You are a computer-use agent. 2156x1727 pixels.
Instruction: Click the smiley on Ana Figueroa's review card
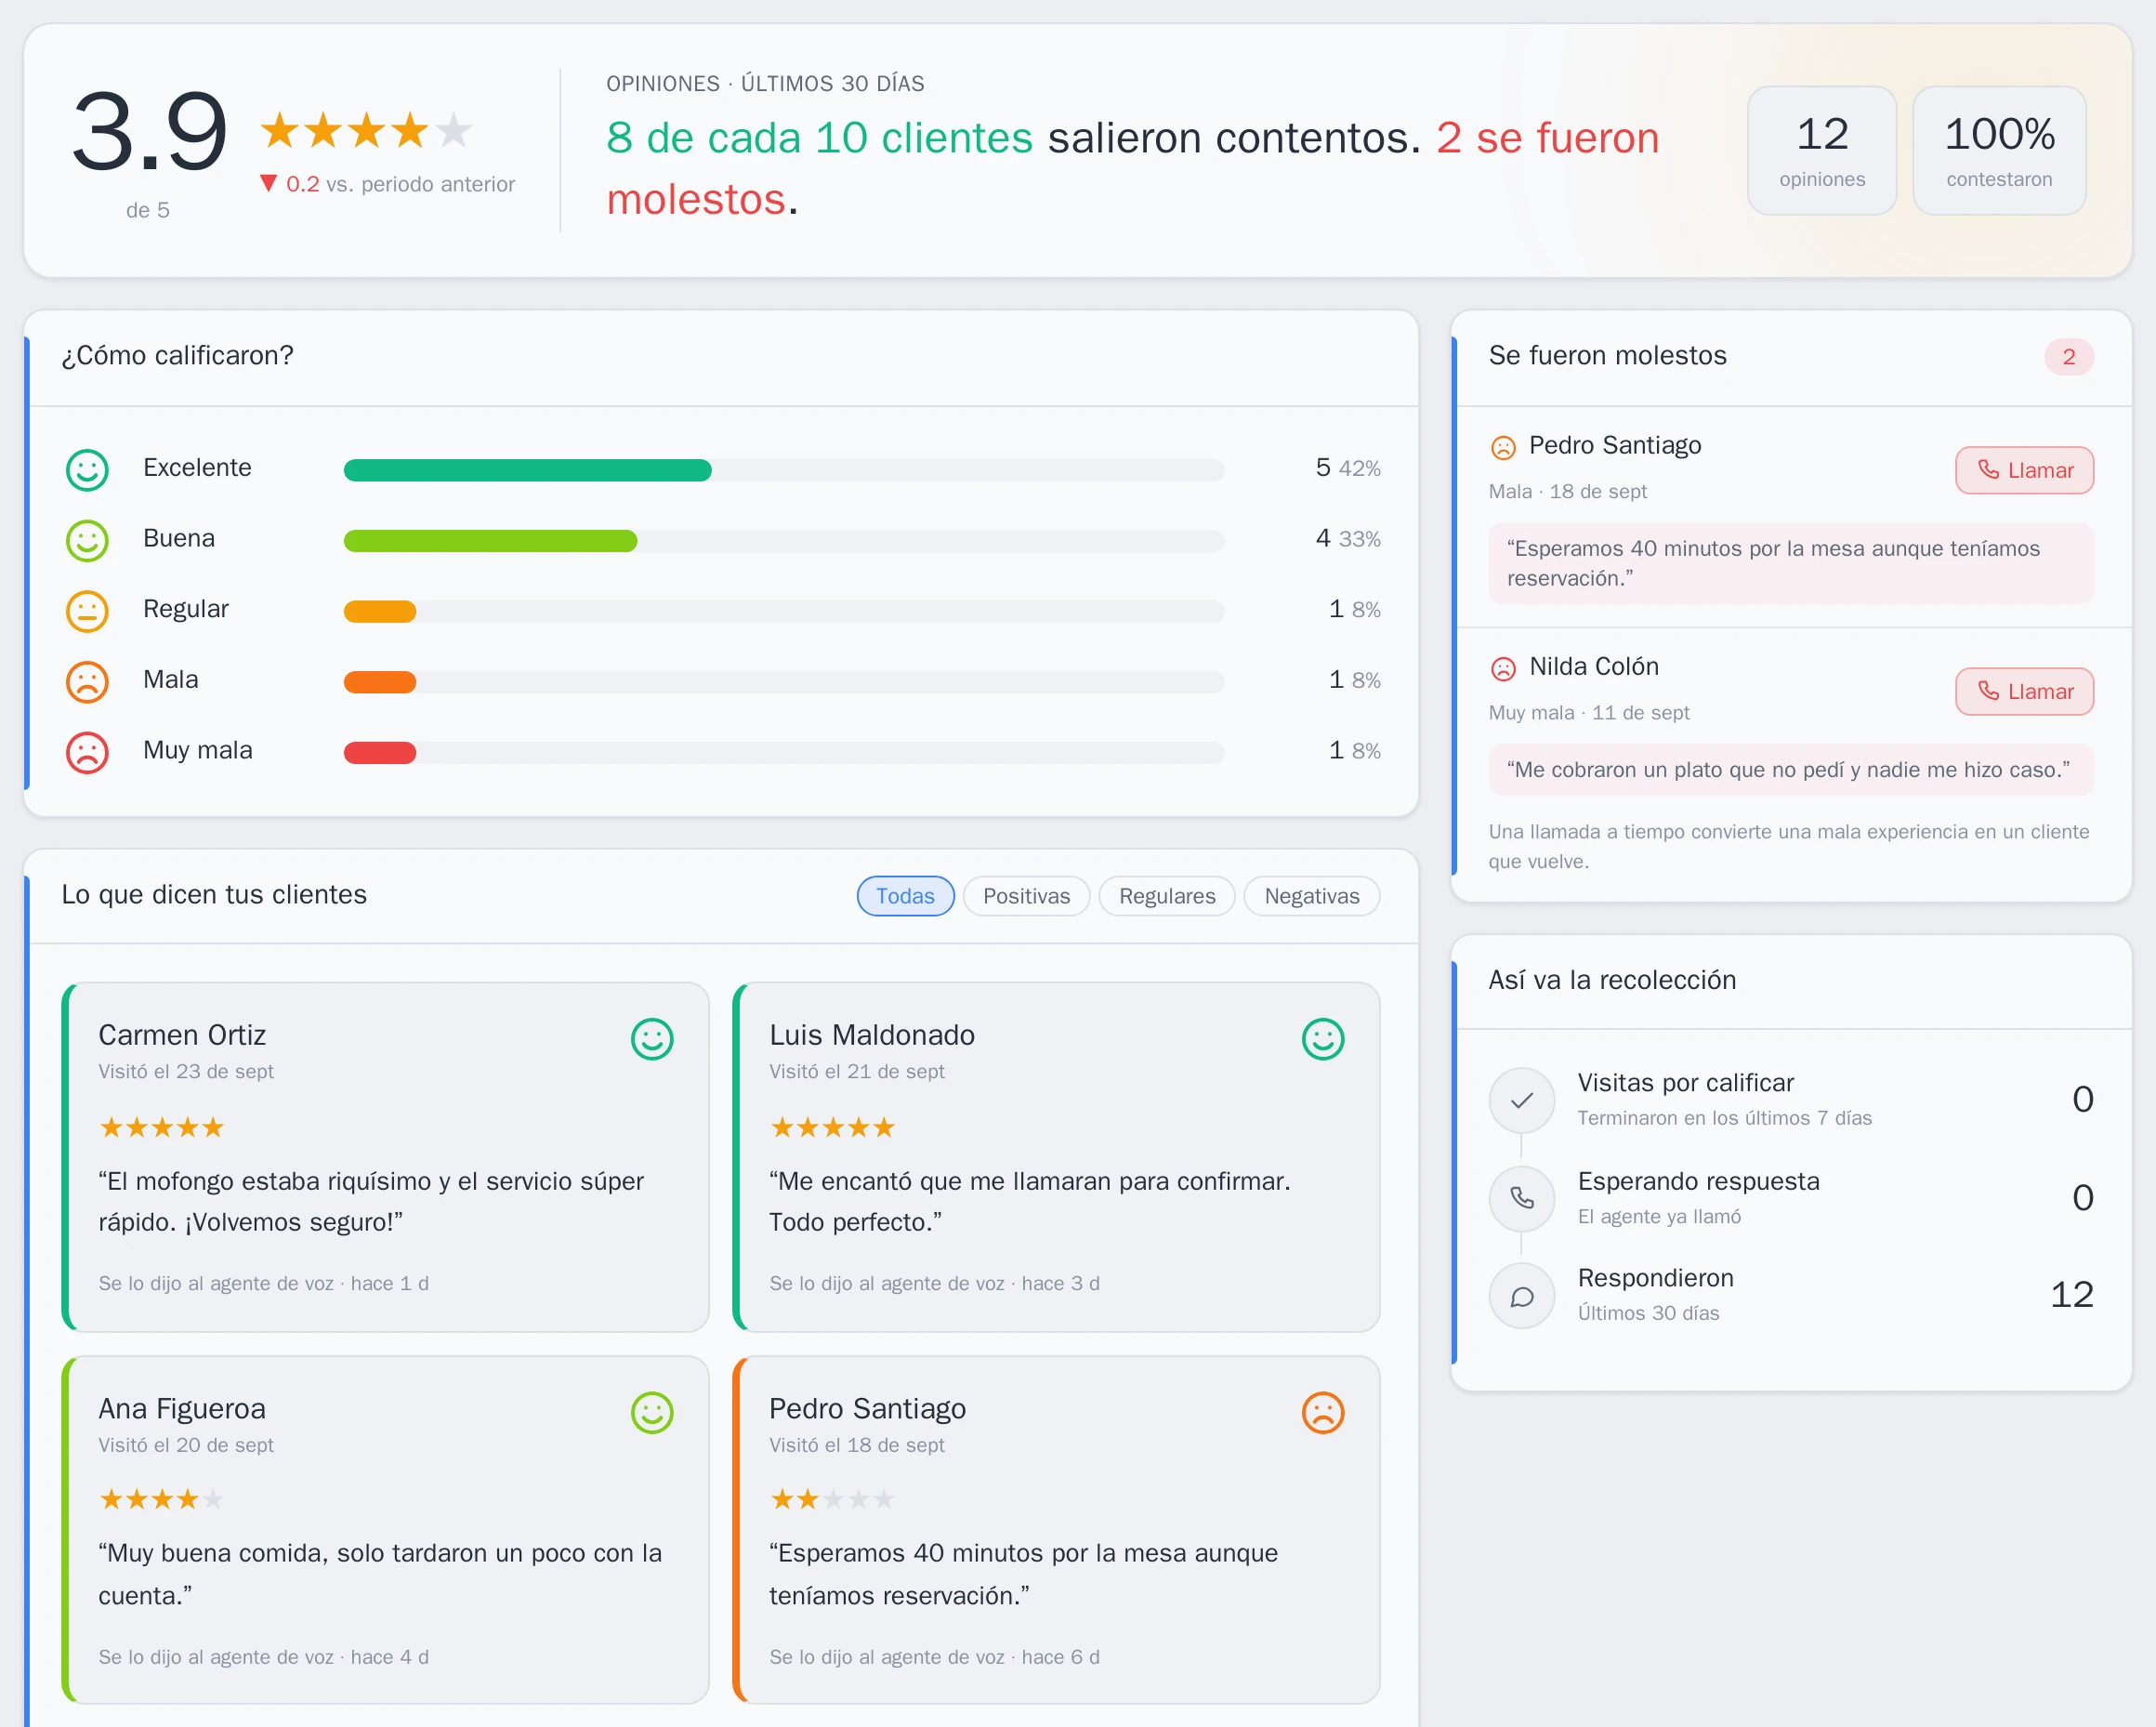point(652,1413)
